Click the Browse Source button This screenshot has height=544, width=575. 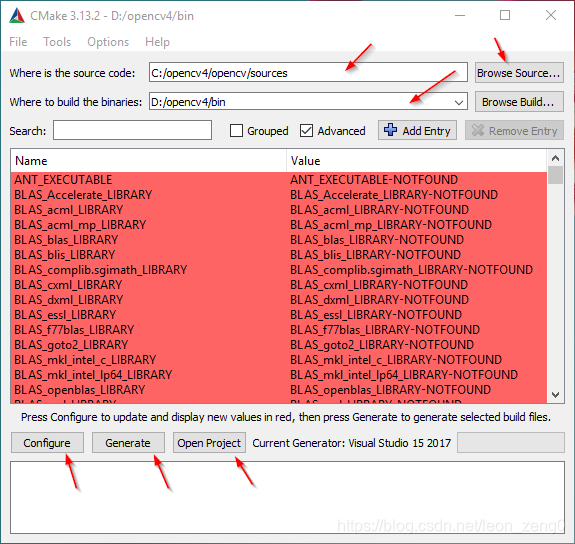pos(519,73)
